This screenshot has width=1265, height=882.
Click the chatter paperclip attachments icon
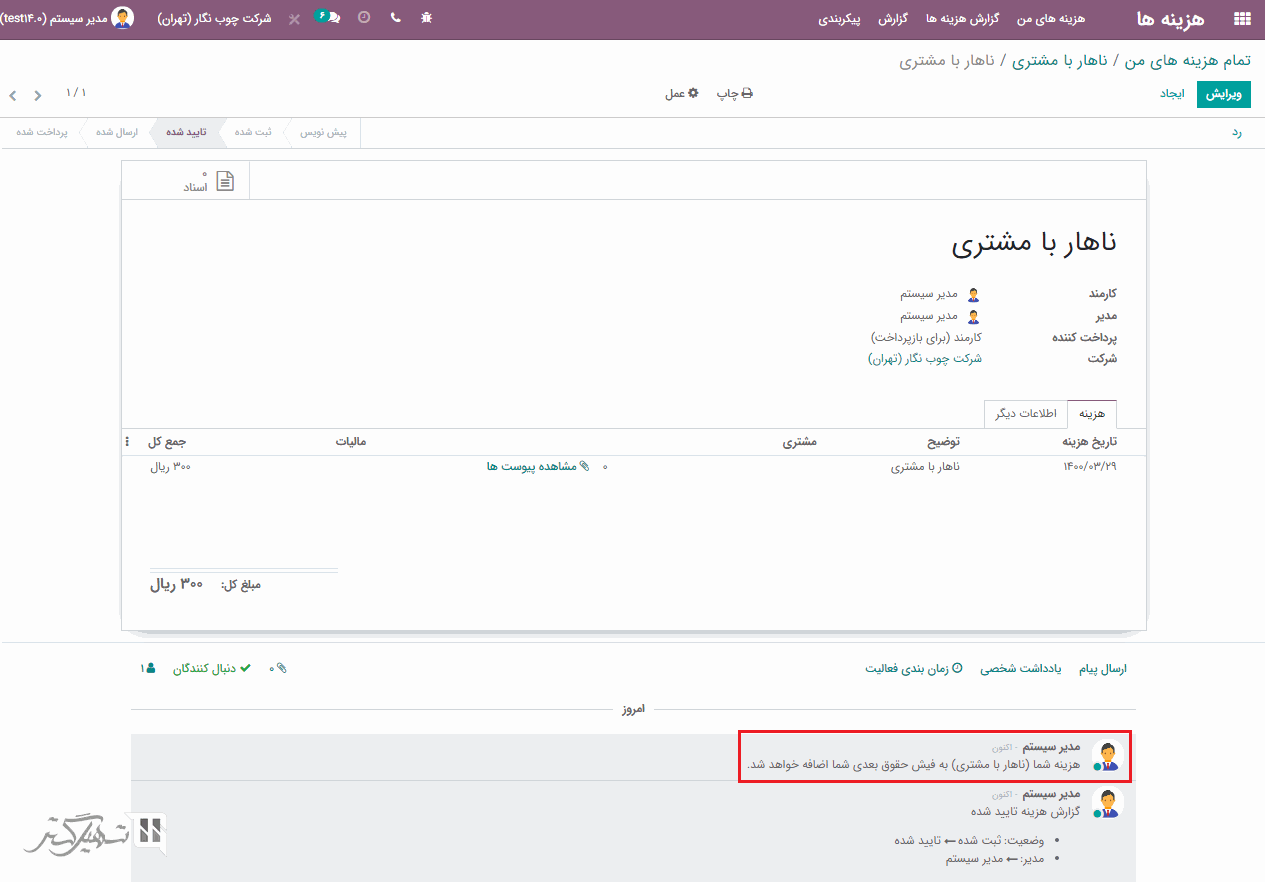(279, 668)
